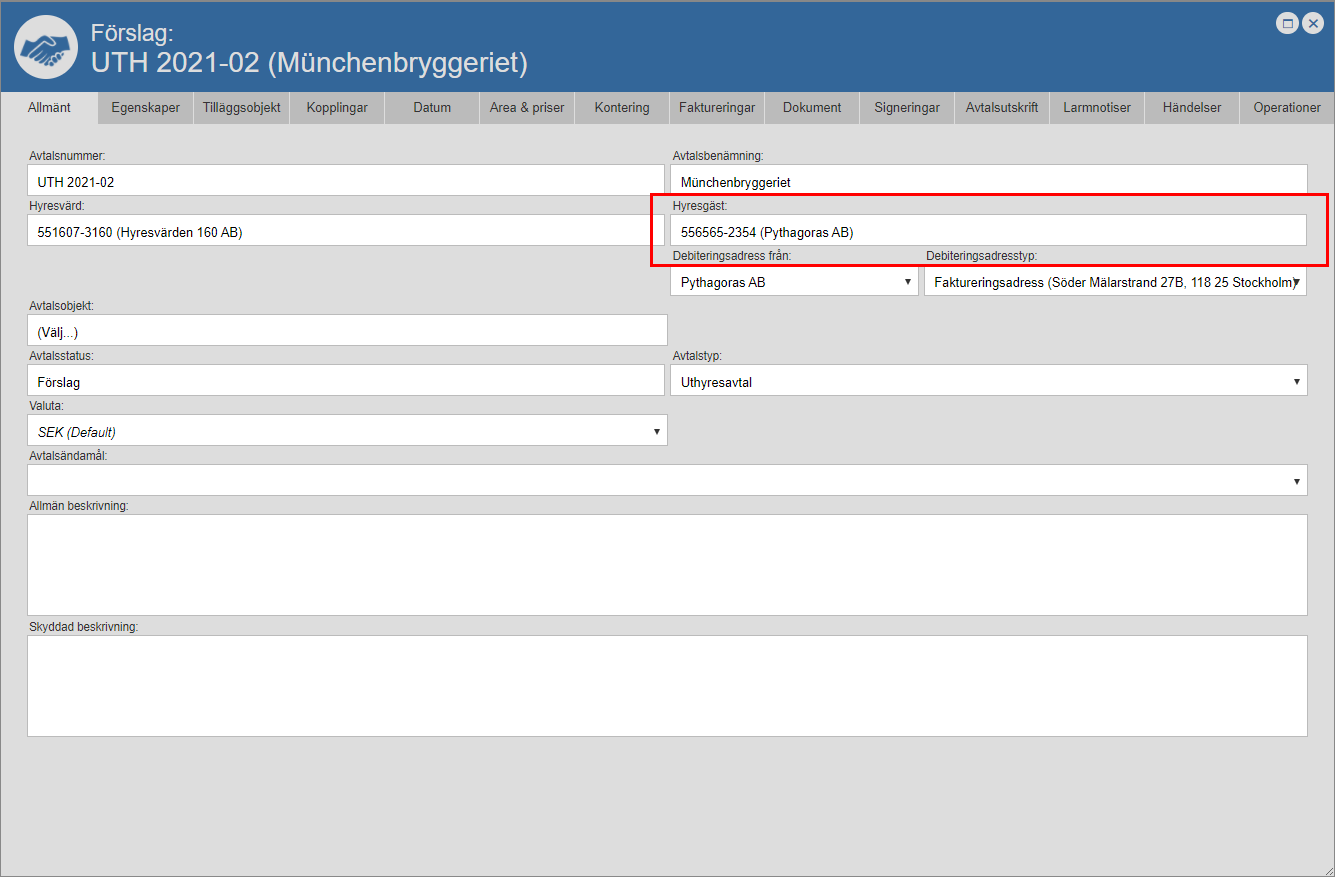Open the Faktureringar tab

pyautogui.click(x=717, y=108)
